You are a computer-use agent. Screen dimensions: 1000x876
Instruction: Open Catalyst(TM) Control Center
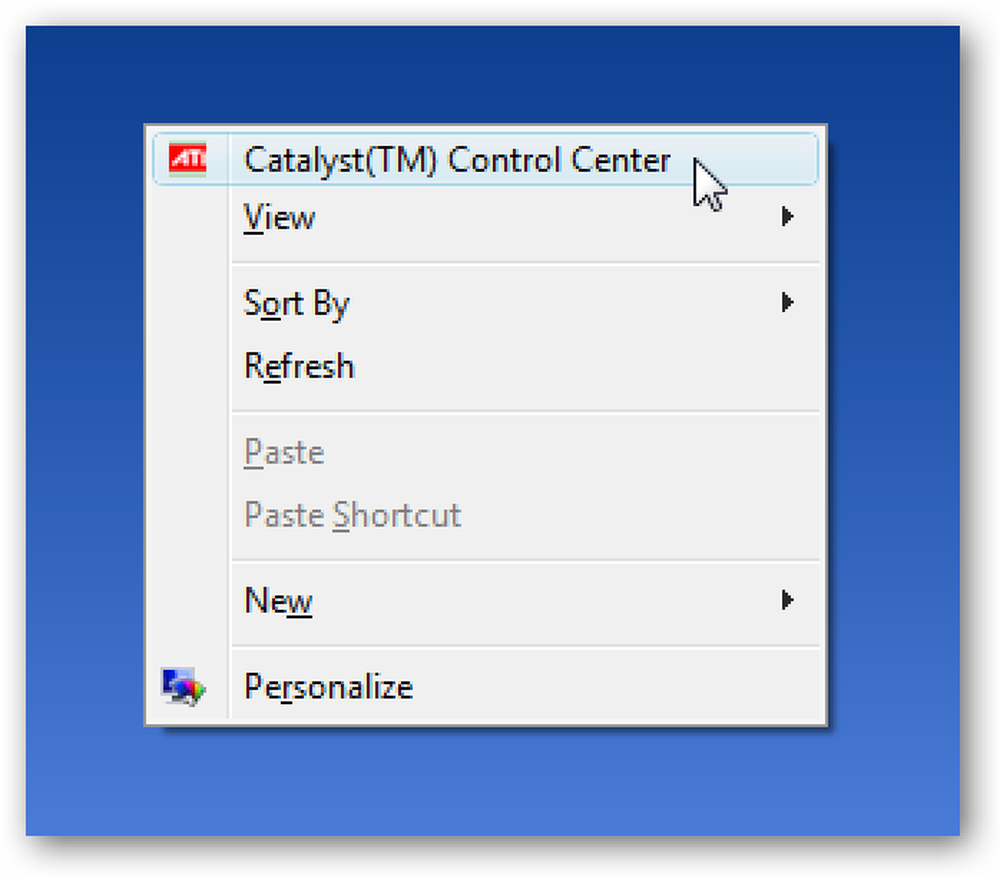485,159
